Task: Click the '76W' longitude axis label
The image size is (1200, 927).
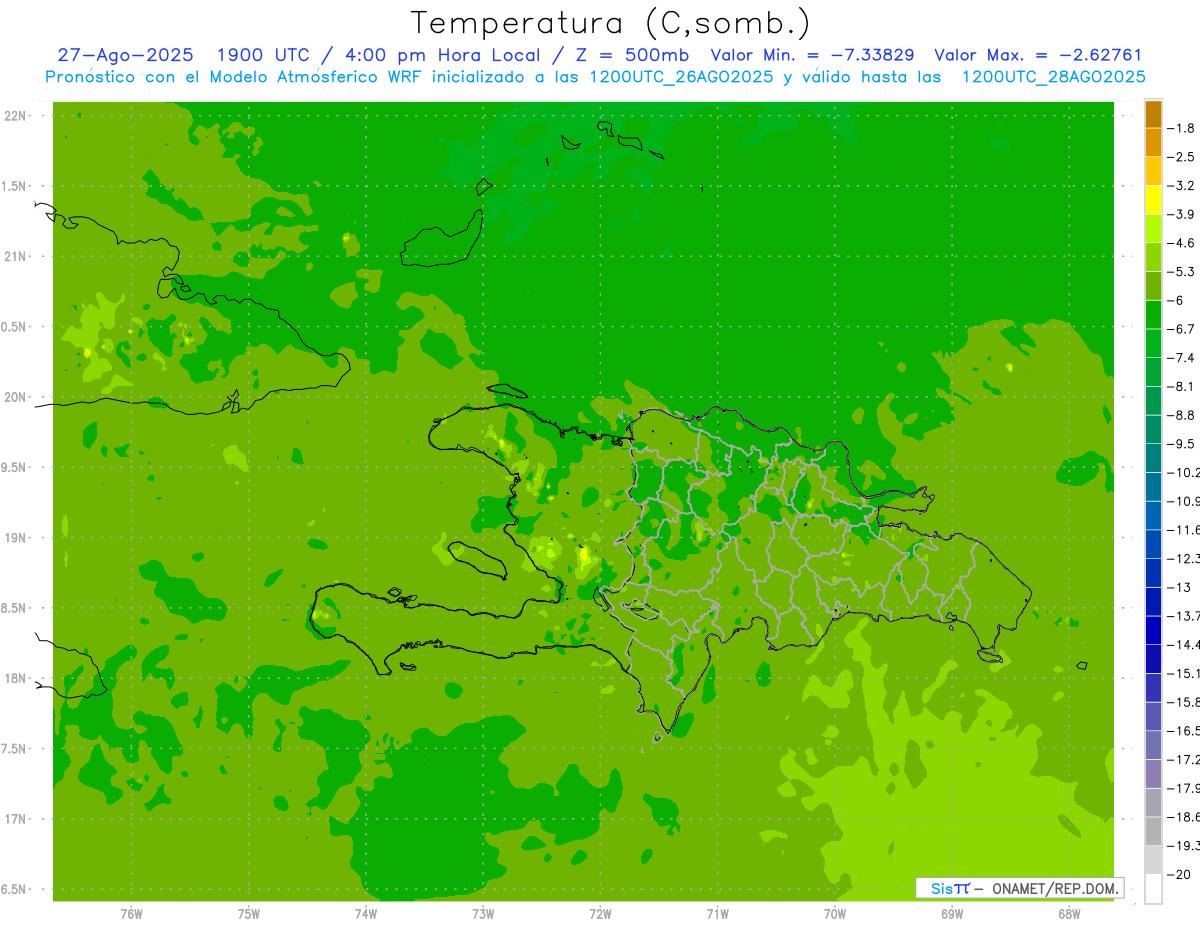Action: (131, 914)
